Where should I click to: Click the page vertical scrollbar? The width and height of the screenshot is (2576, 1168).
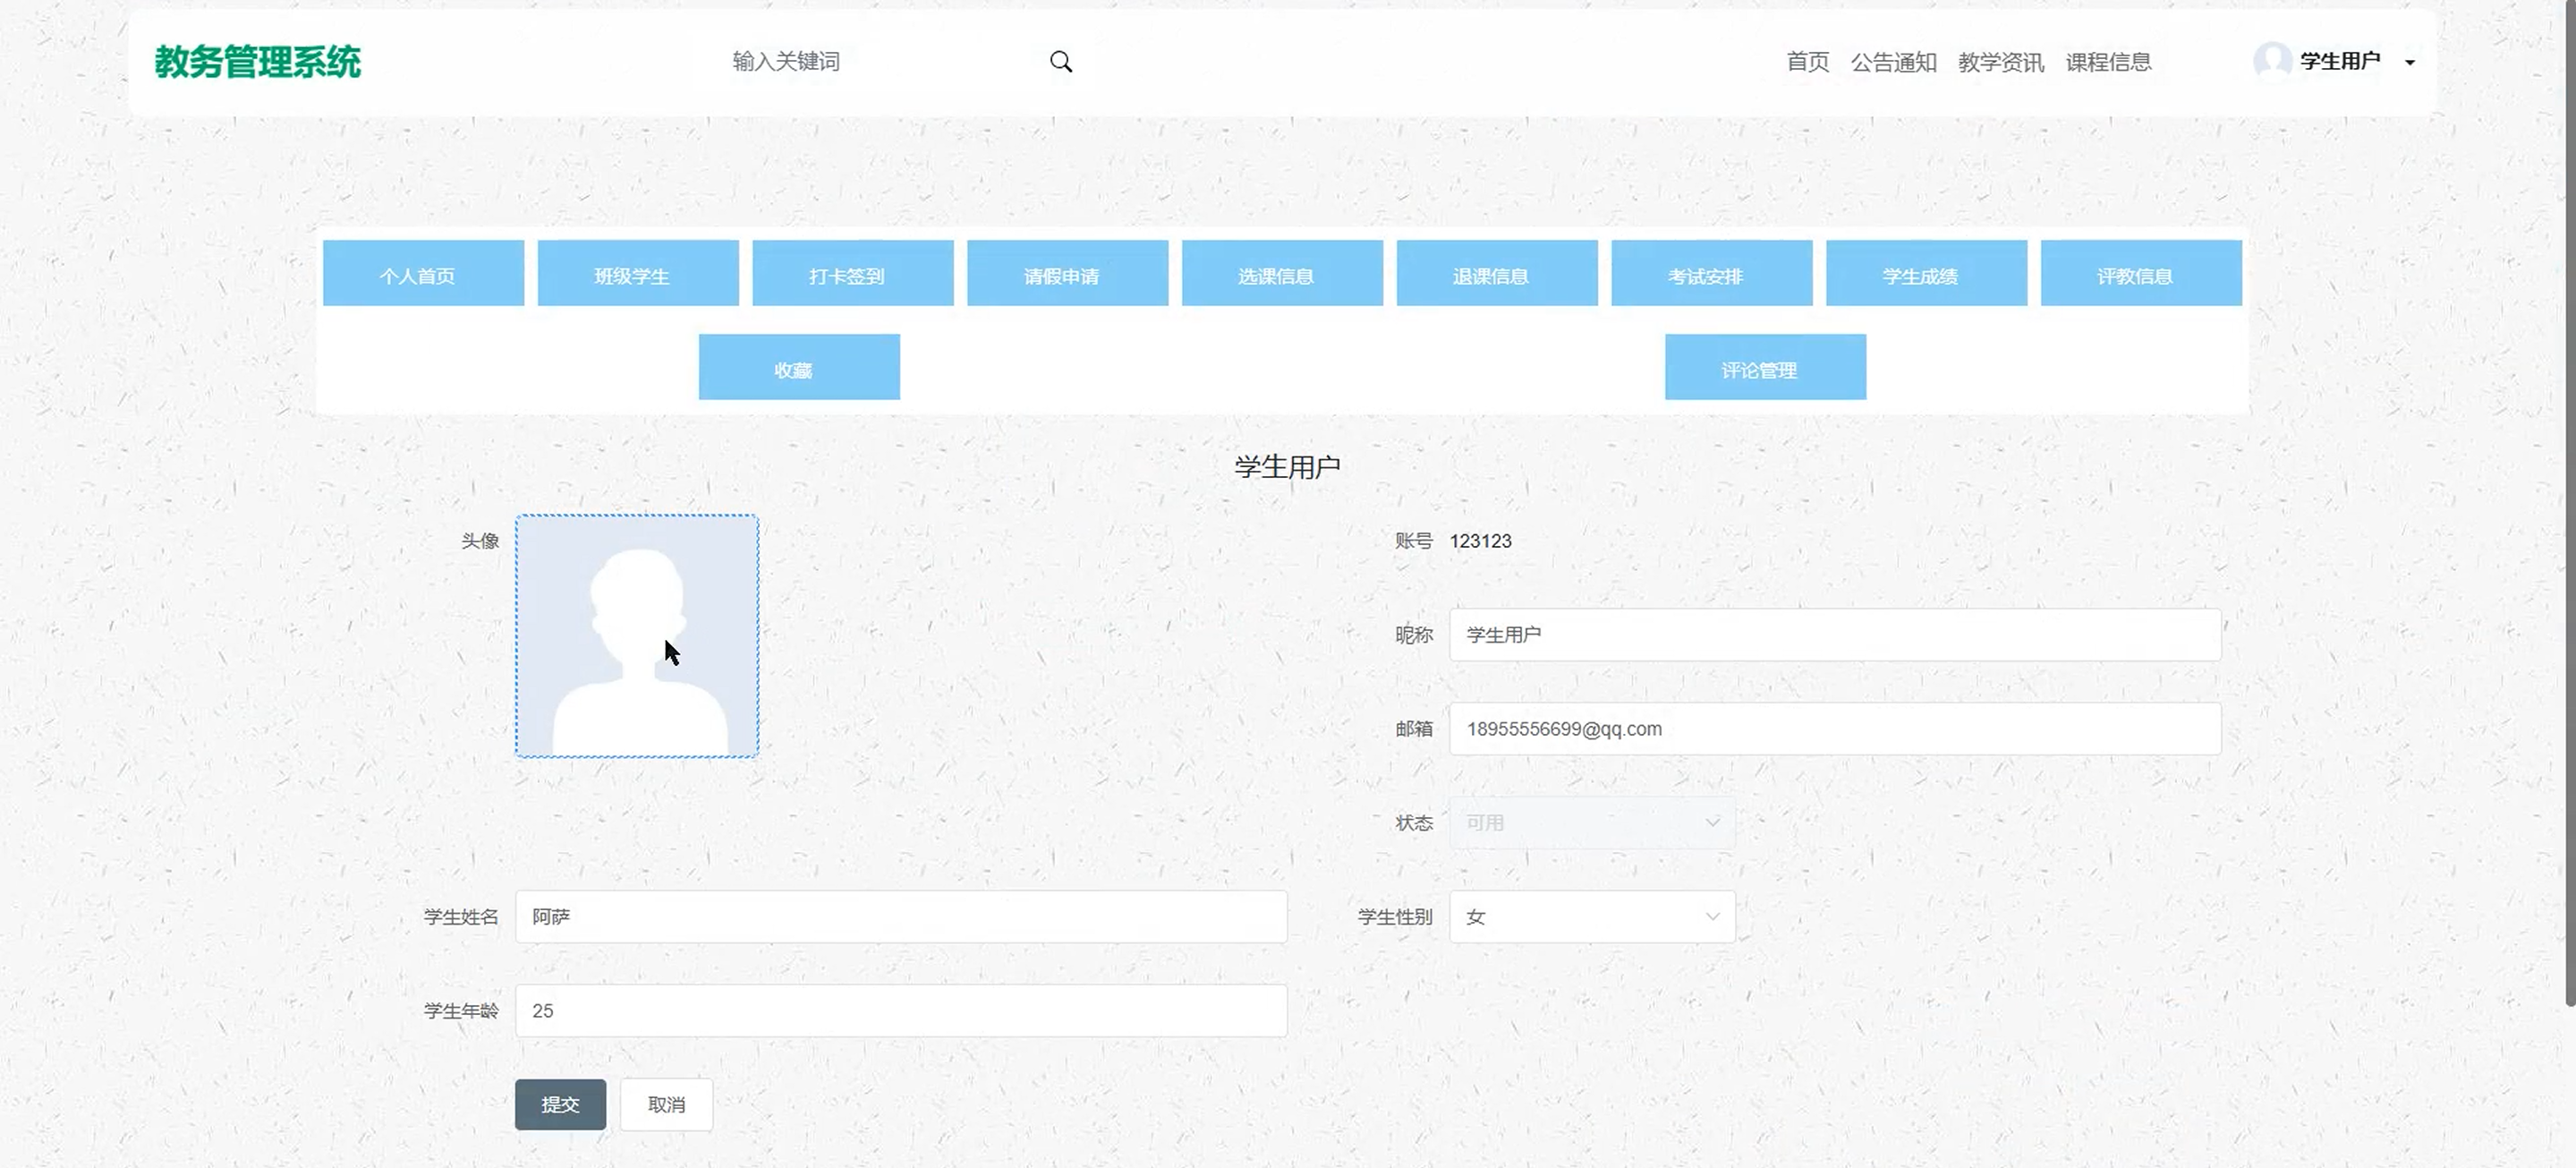(x=2569, y=500)
